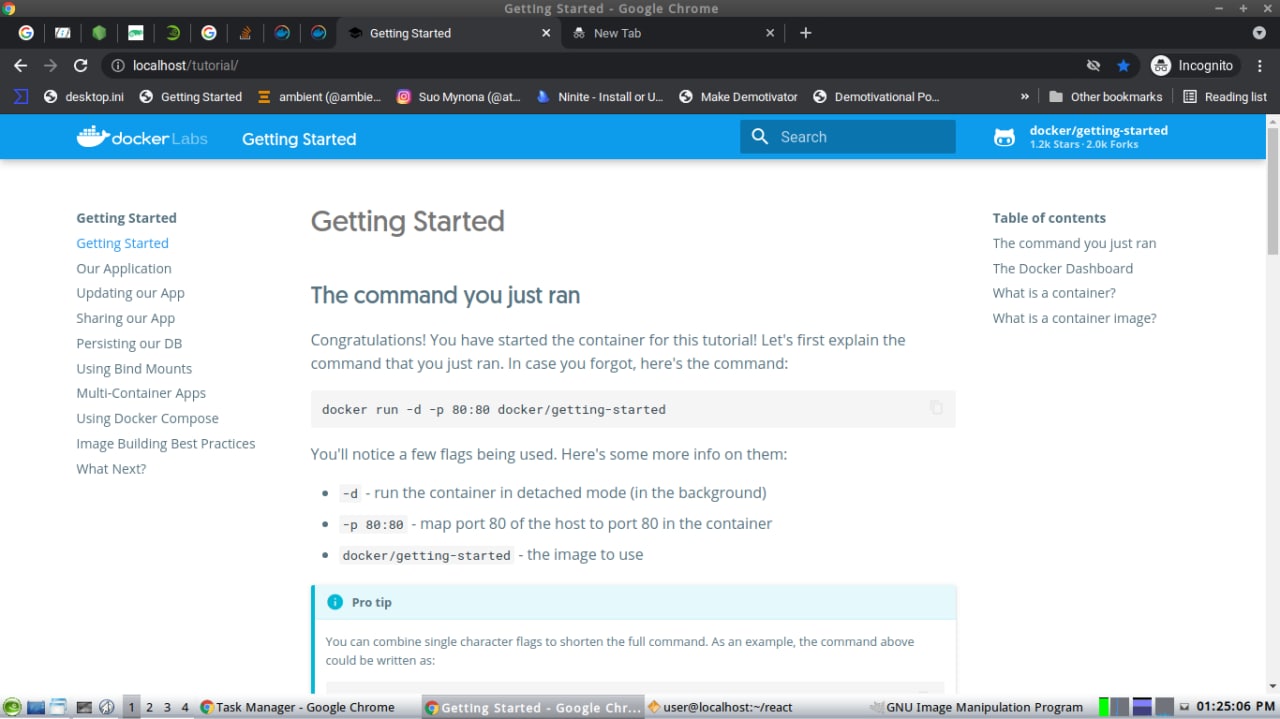Go to Multi-Container Apps page
Viewport: 1280px width, 719px height.
(x=141, y=393)
